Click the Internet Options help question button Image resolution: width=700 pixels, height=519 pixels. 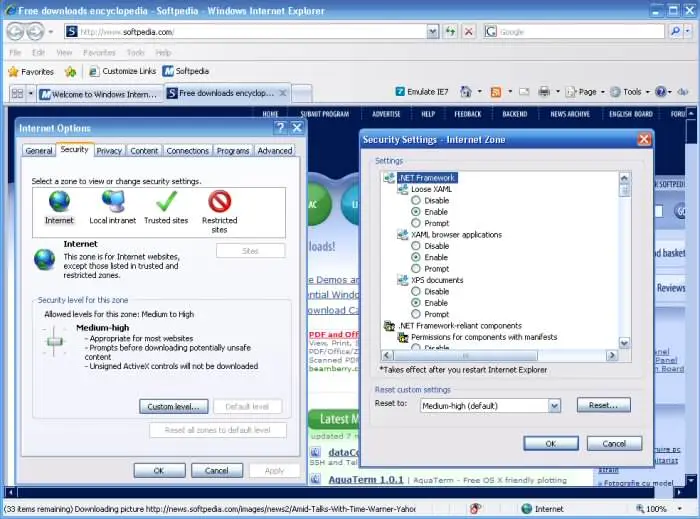[x=280, y=128]
